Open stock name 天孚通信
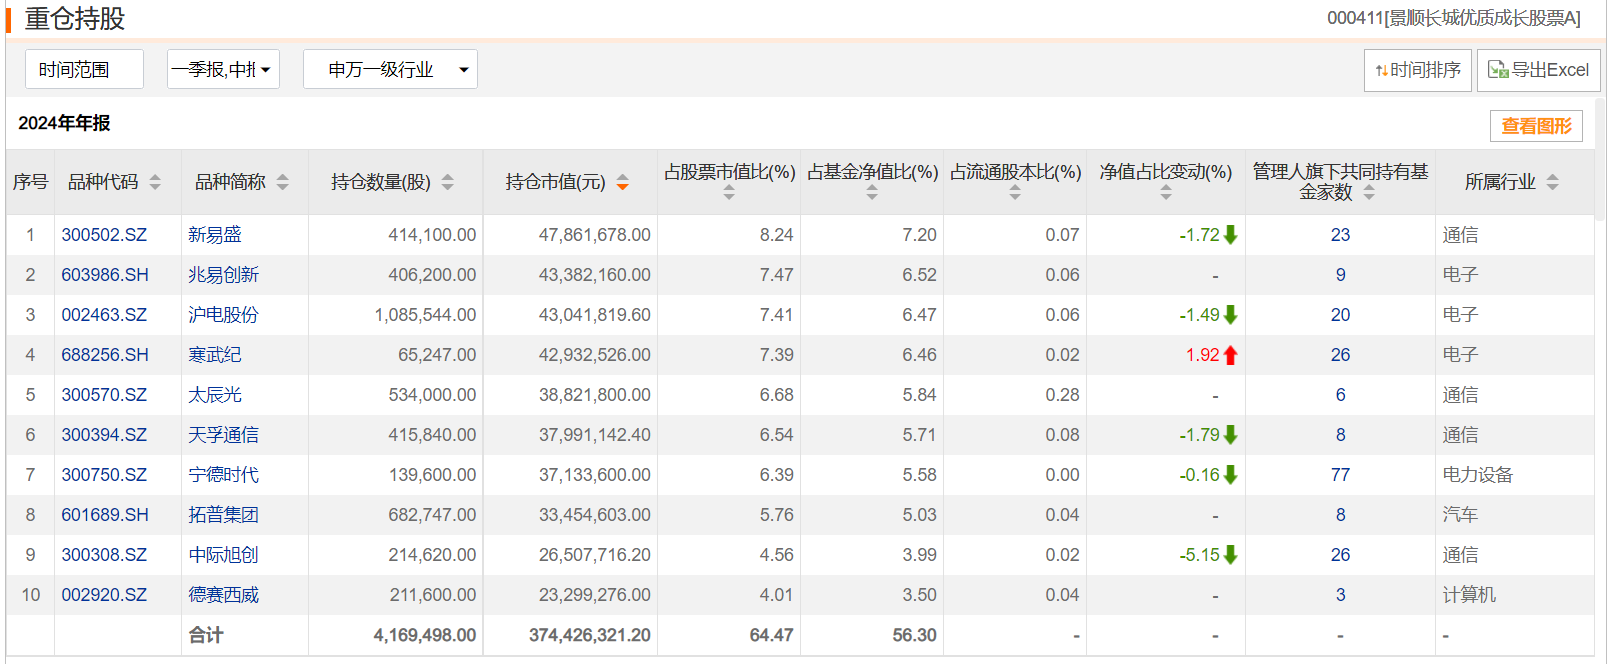 (224, 435)
